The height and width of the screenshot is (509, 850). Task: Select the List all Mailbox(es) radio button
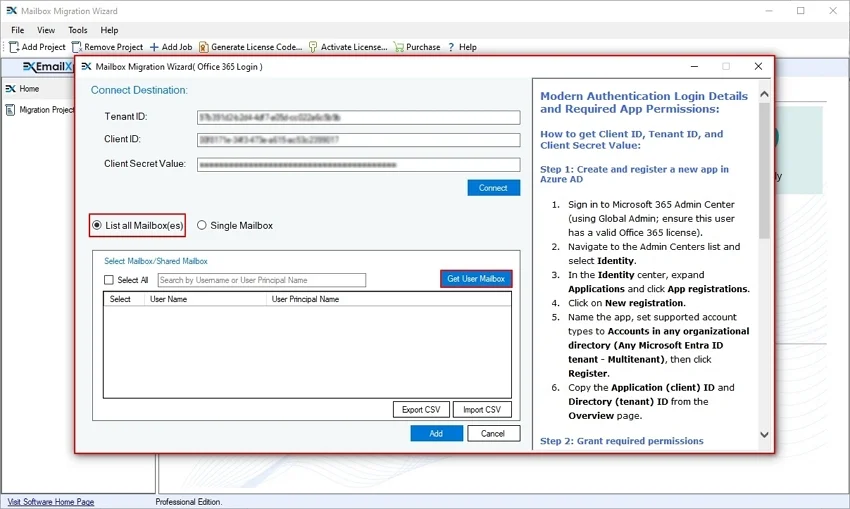point(97,225)
